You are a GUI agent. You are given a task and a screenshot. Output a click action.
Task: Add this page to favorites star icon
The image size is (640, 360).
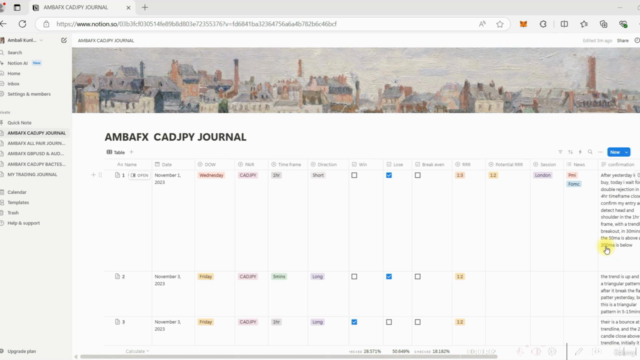tap(500, 24)
